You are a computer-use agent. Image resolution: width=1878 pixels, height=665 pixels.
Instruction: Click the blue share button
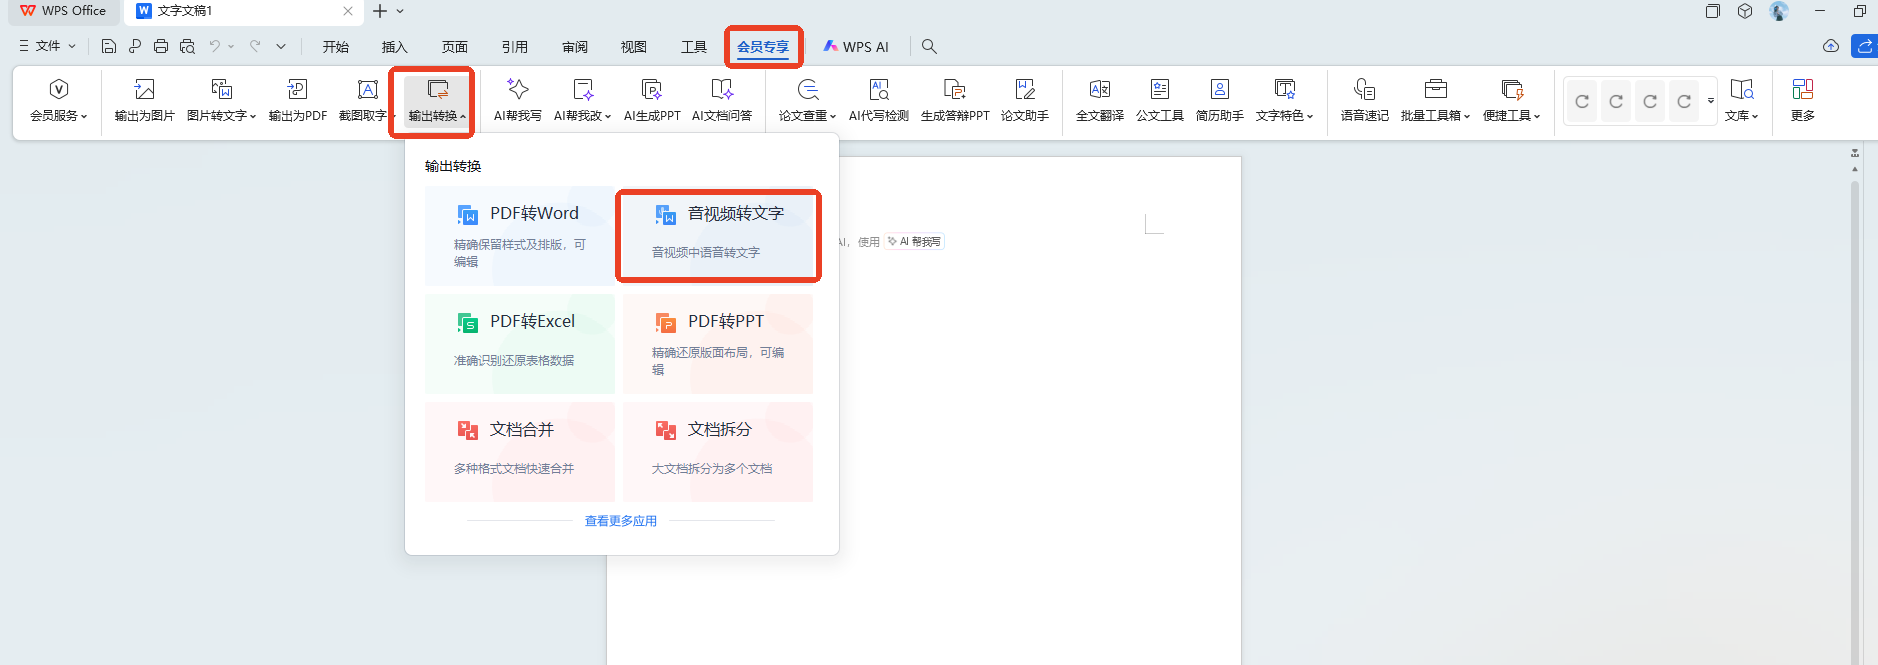tap(1865, 46)
